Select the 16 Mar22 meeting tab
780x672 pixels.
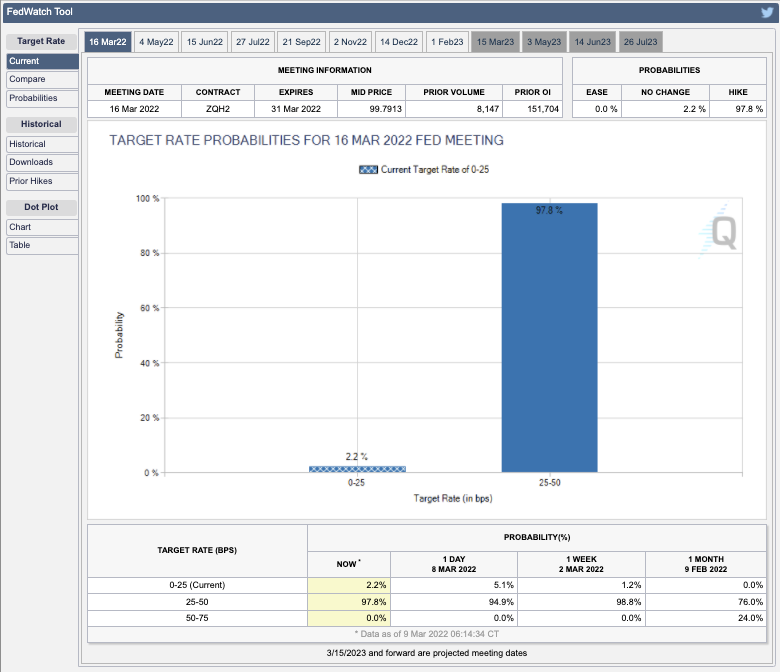point(108,42)
